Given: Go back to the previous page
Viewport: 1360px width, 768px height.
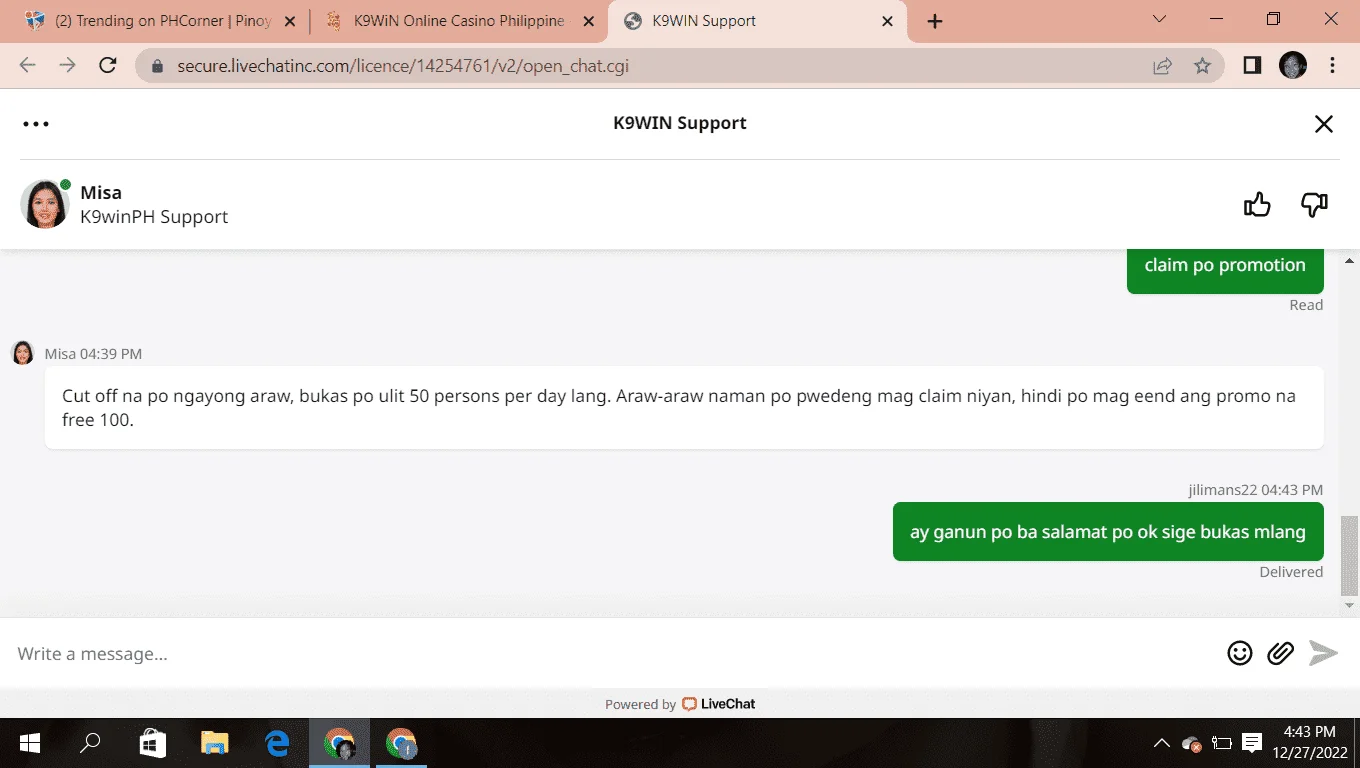Looking at the screenshot, I should [x=27, y=65].
